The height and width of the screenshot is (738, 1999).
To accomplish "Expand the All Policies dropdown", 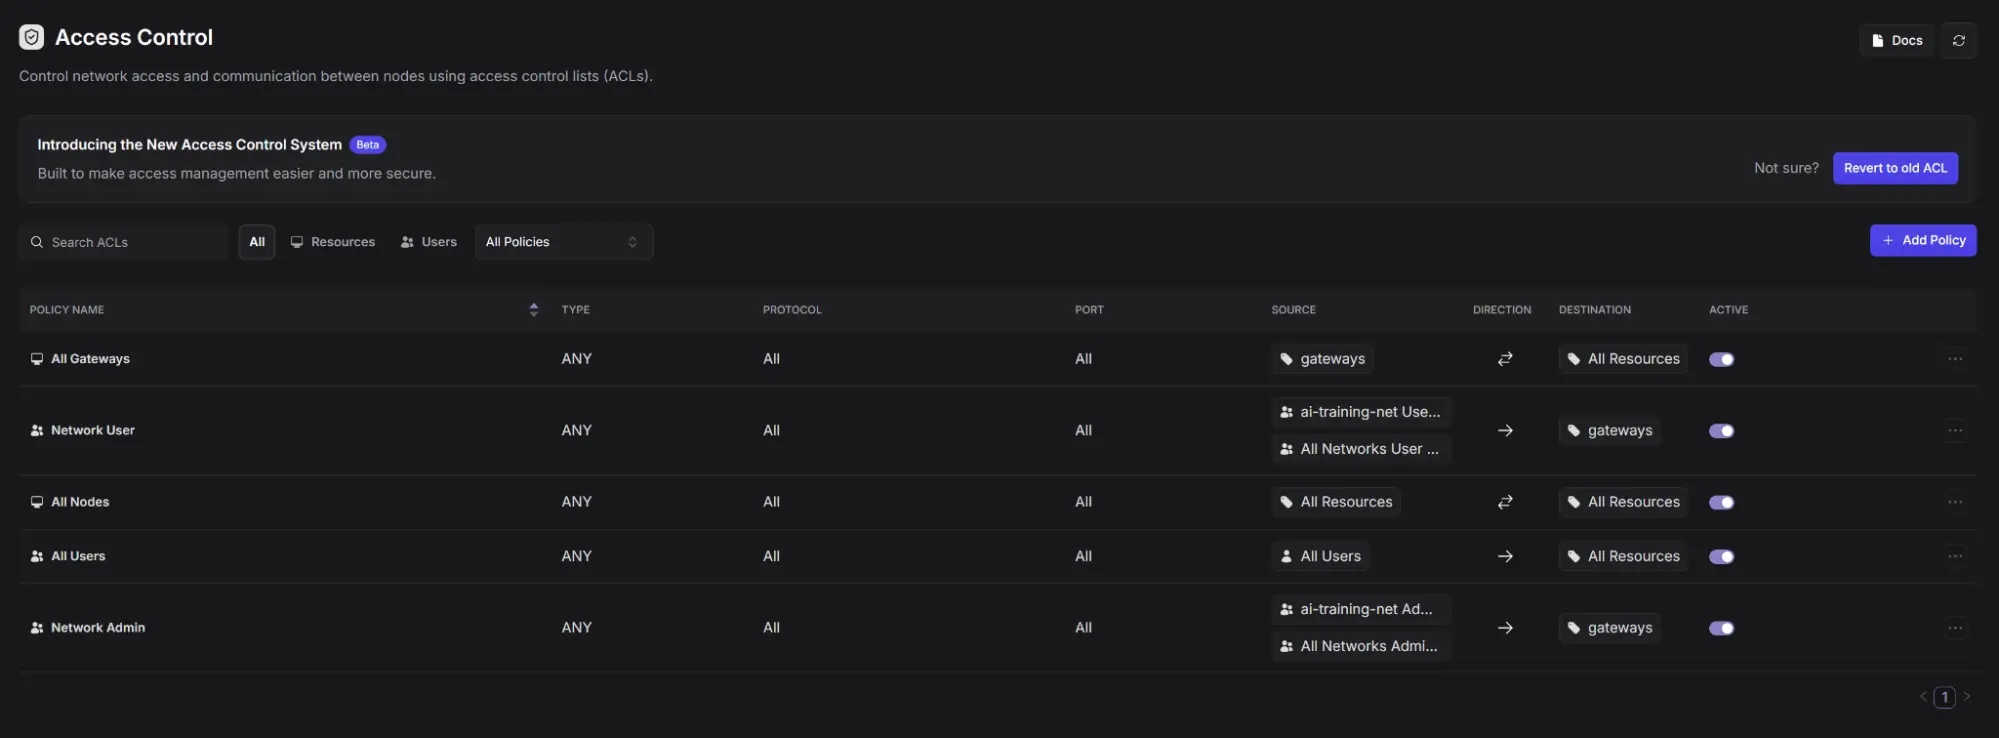I will coord(563,242).
